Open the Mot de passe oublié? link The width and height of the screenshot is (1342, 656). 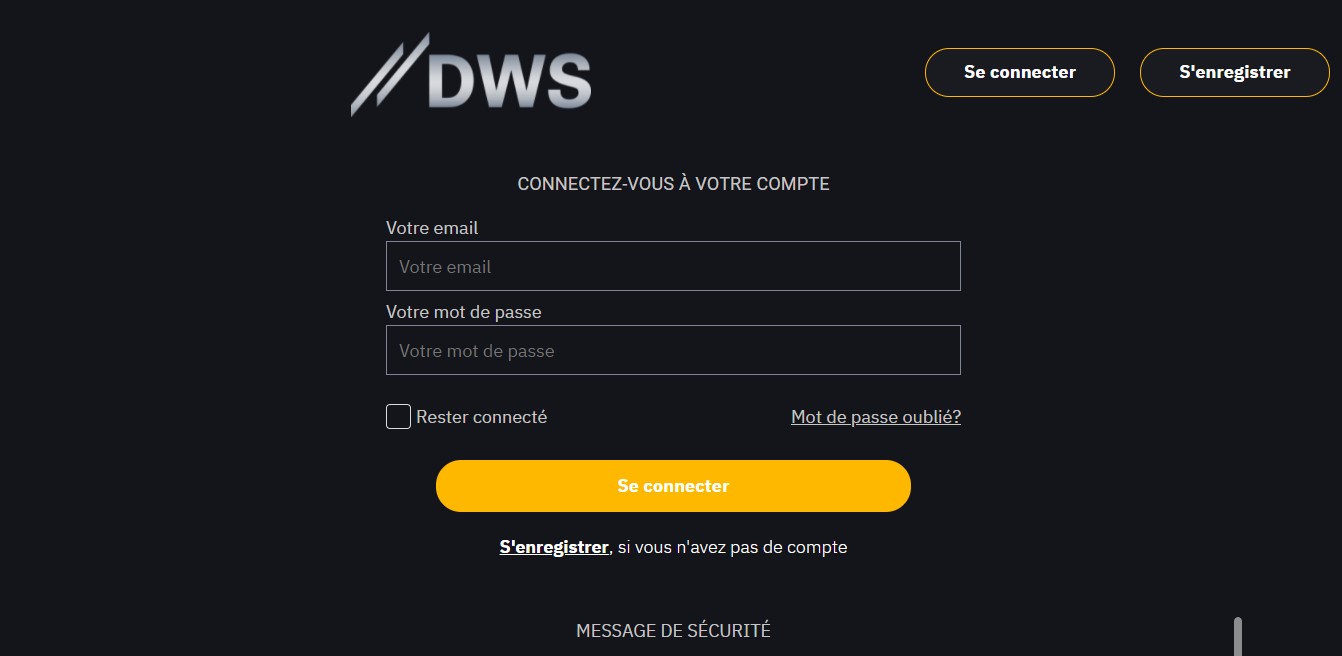[875, 417]
